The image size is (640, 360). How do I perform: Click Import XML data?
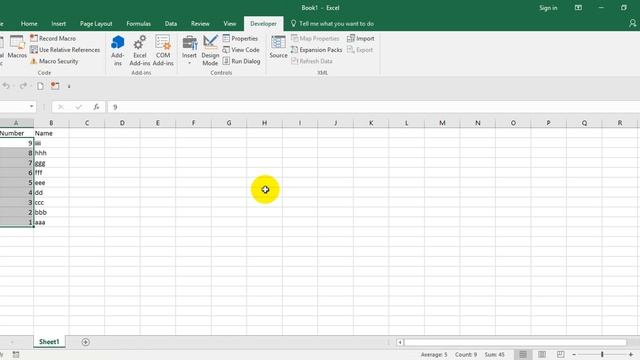pyautogui.click(x=360, y=38)
